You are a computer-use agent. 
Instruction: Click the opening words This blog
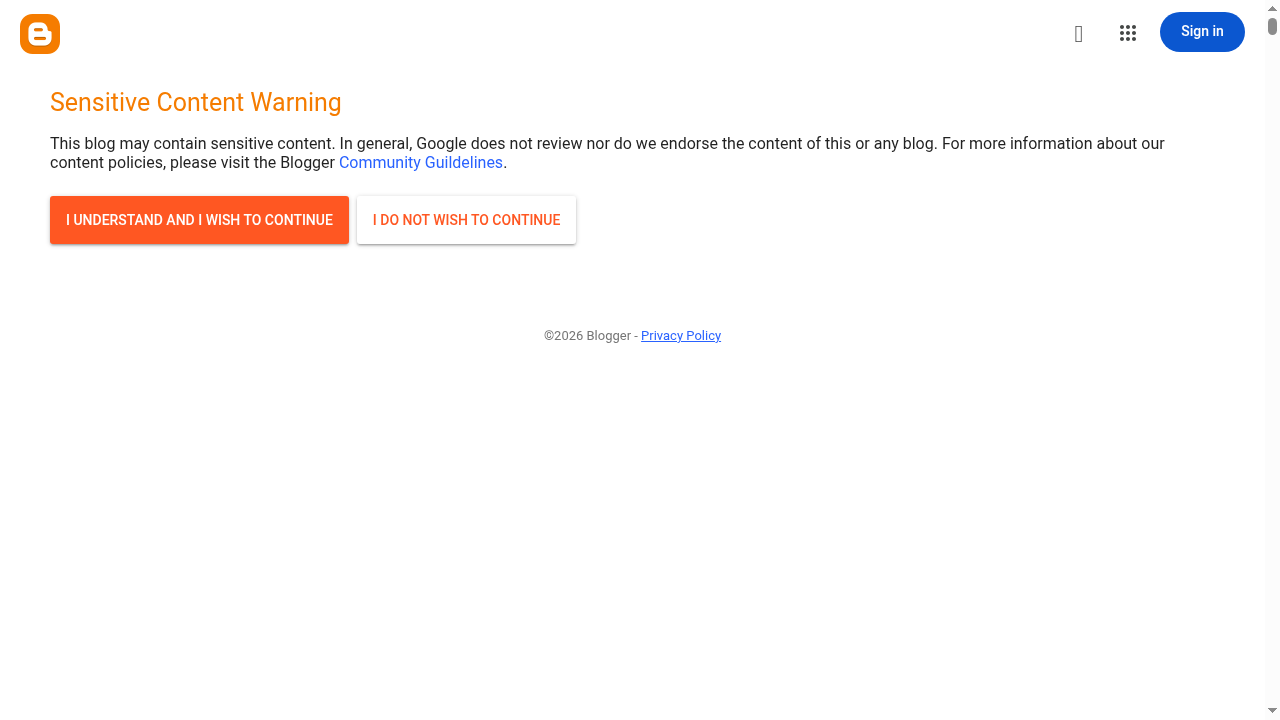[x=82, y=144]
